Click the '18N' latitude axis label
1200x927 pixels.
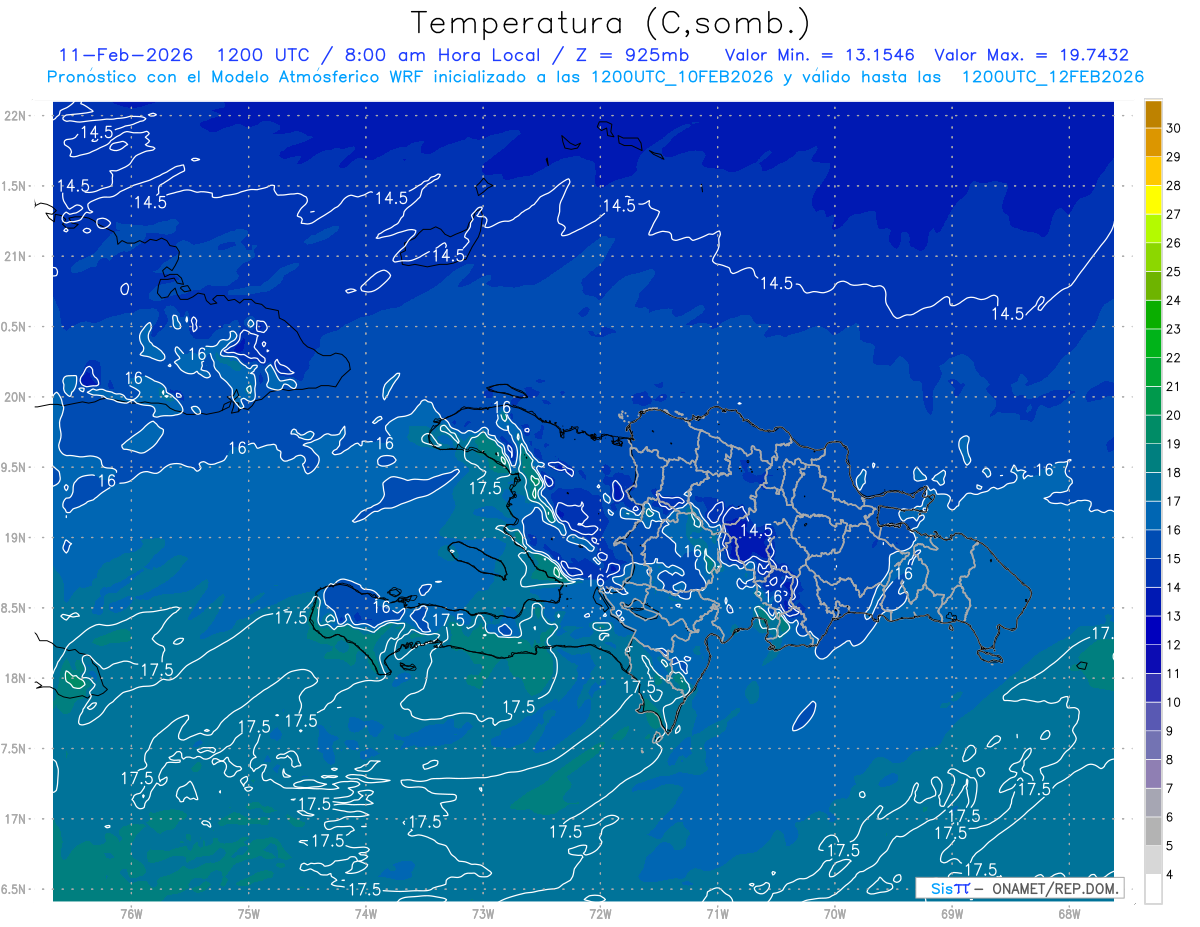(15, 678)
